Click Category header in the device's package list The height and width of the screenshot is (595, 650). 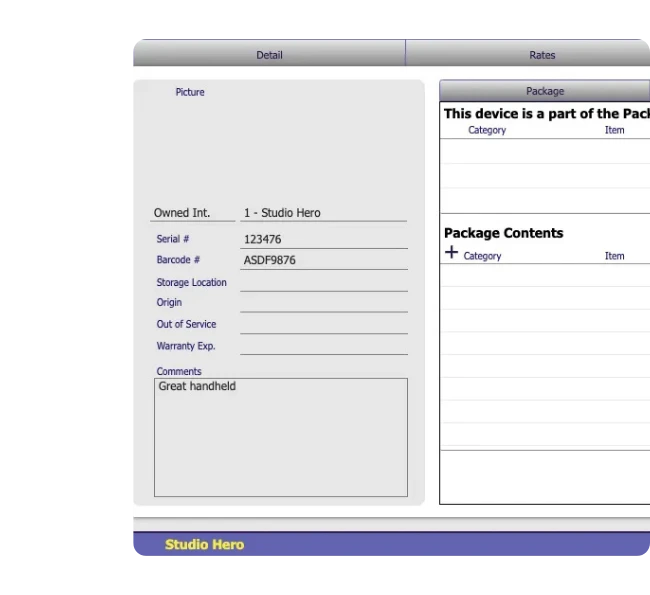487,130
